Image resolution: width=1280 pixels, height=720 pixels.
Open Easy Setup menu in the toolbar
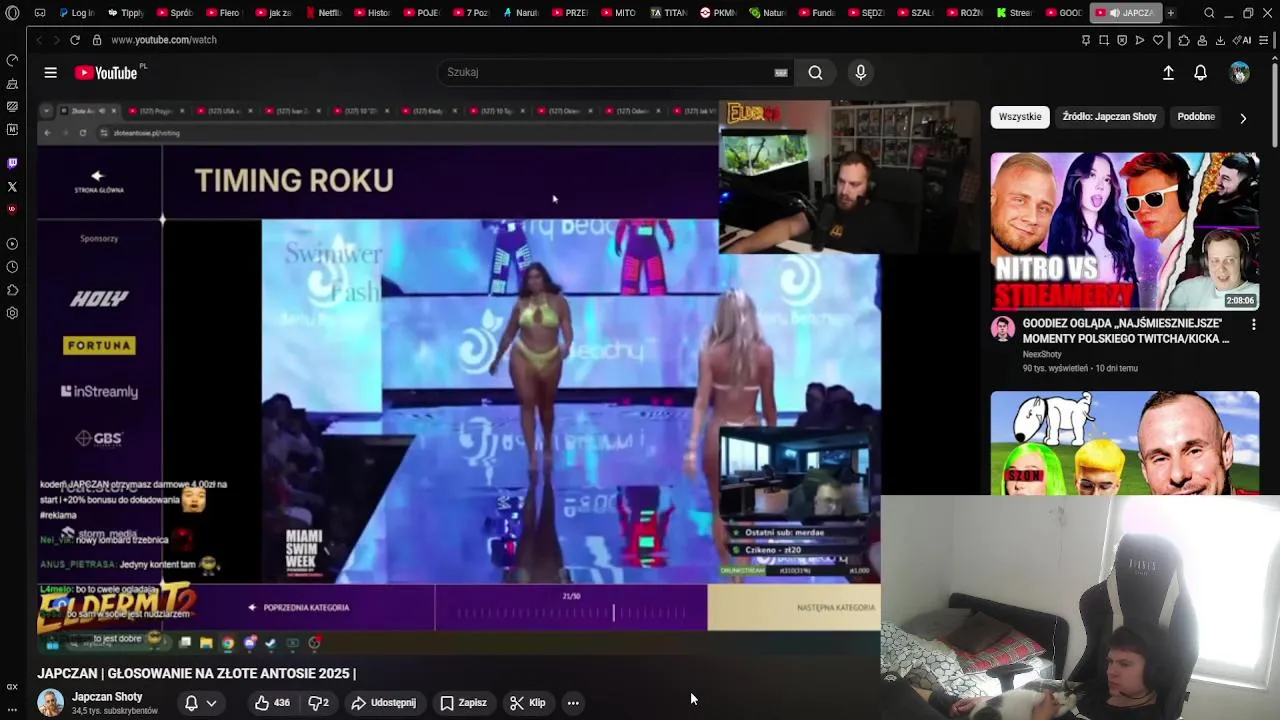pyautogui.click(x=1264, y=40)
